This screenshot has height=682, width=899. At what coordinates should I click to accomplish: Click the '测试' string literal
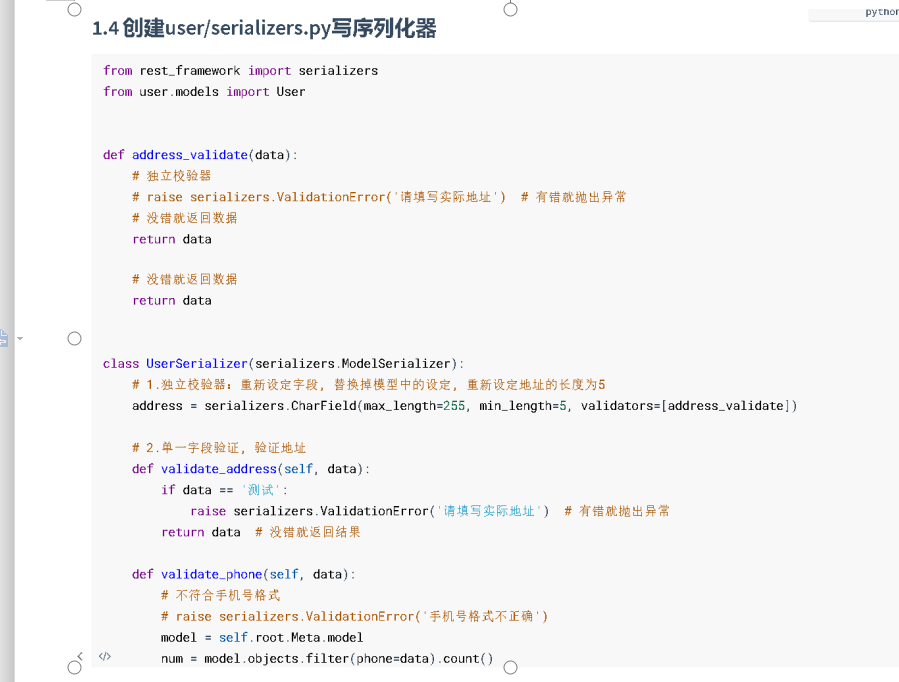coord(261,490)
